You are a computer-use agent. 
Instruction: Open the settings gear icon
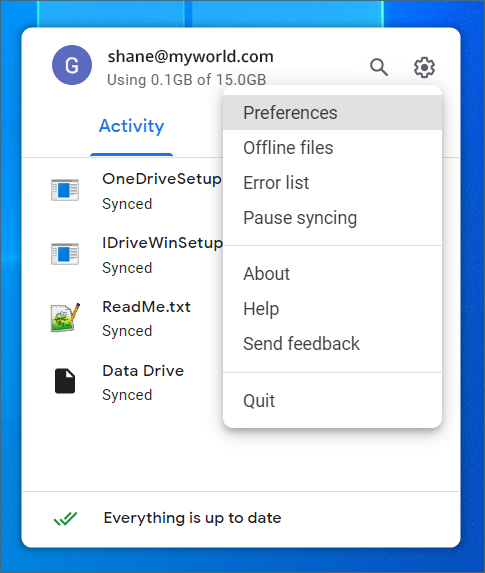click(424, 67)
